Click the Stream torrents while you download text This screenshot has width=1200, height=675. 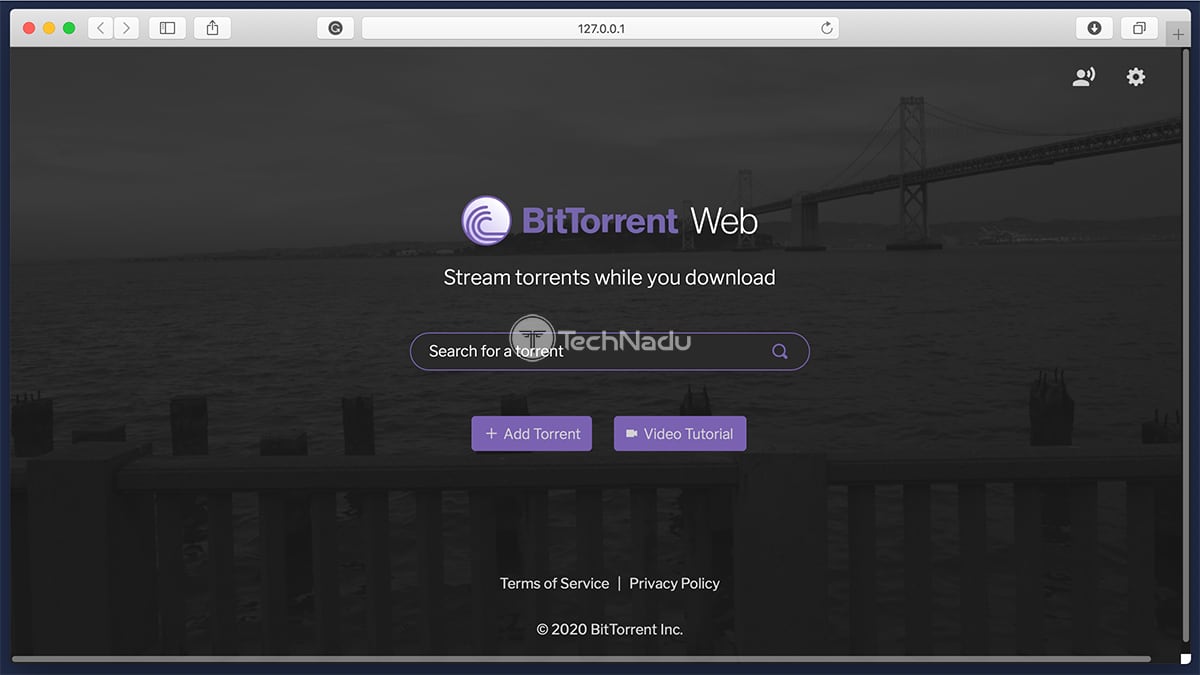click(x=610, y=277)
